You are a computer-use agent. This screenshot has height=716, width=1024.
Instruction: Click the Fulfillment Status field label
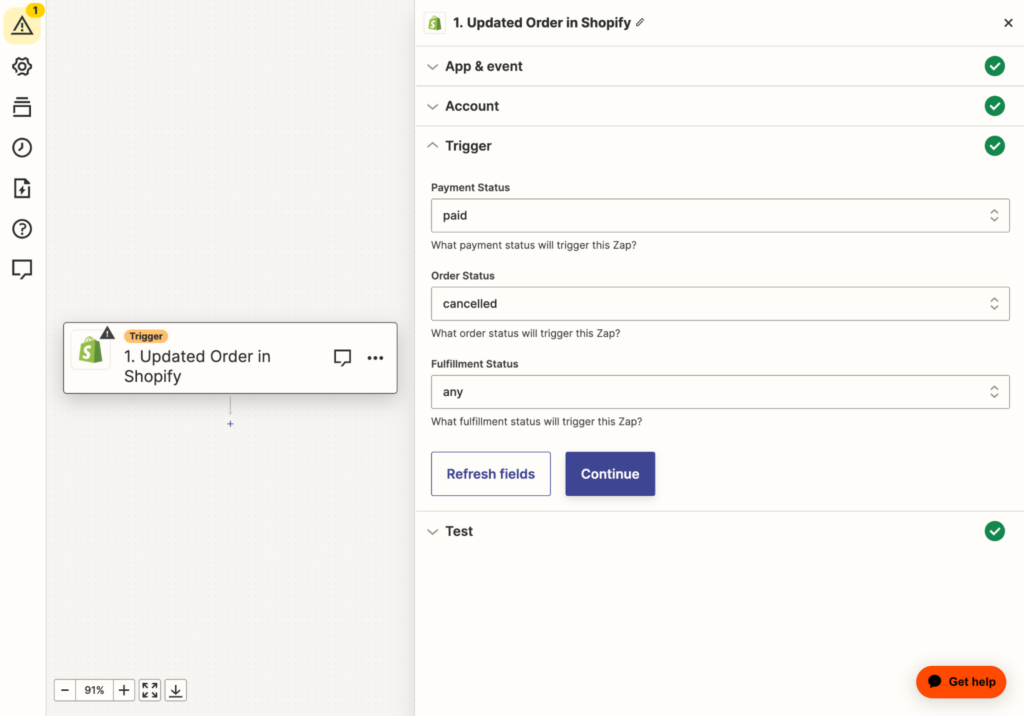[474, 364]
